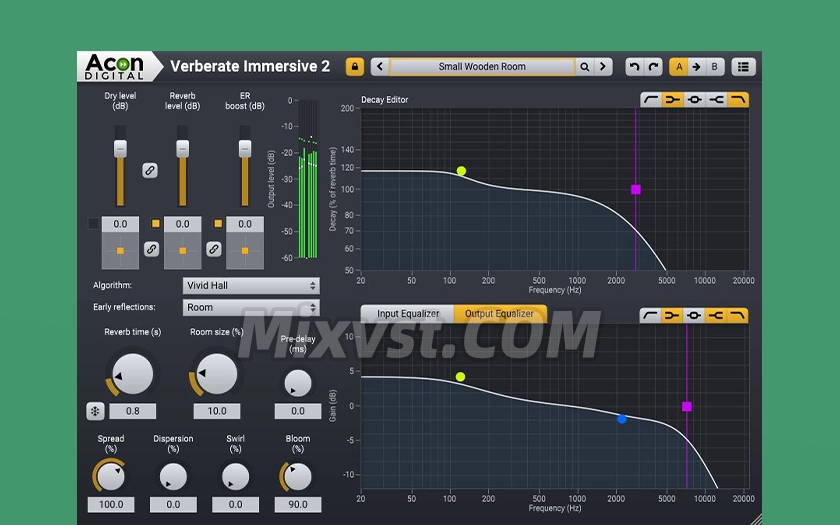Click the Dry level value field
The height and width of the screenshot is (525, 840).
(x=121, y=224)
